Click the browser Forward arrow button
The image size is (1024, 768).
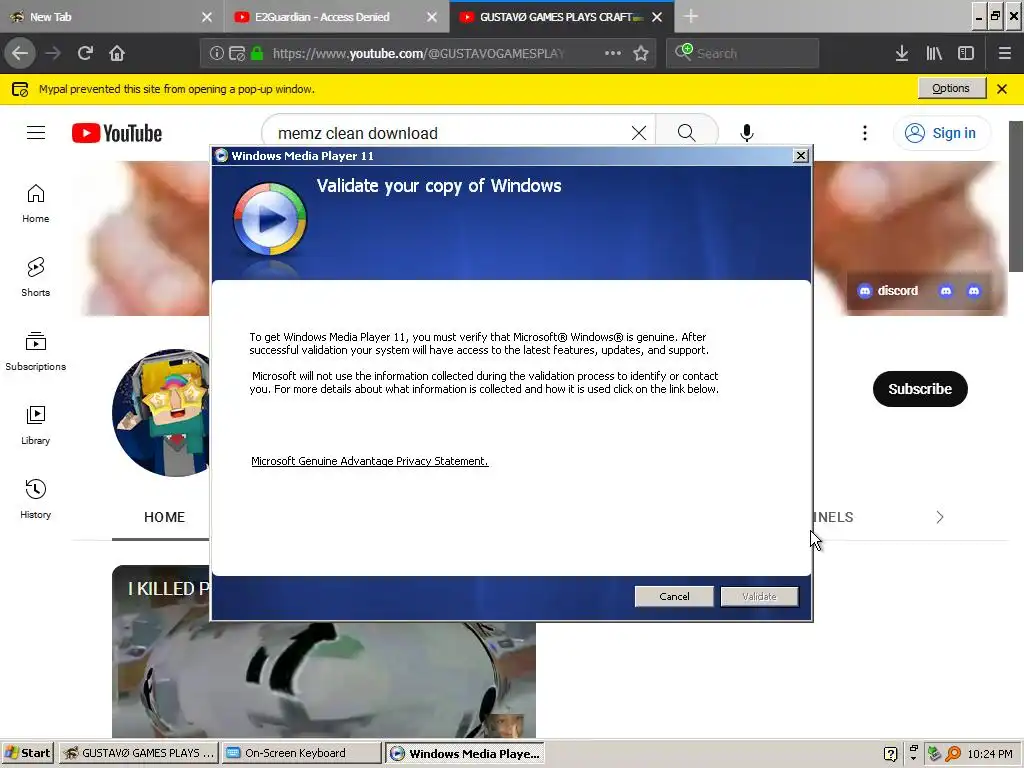pos(53,53)
